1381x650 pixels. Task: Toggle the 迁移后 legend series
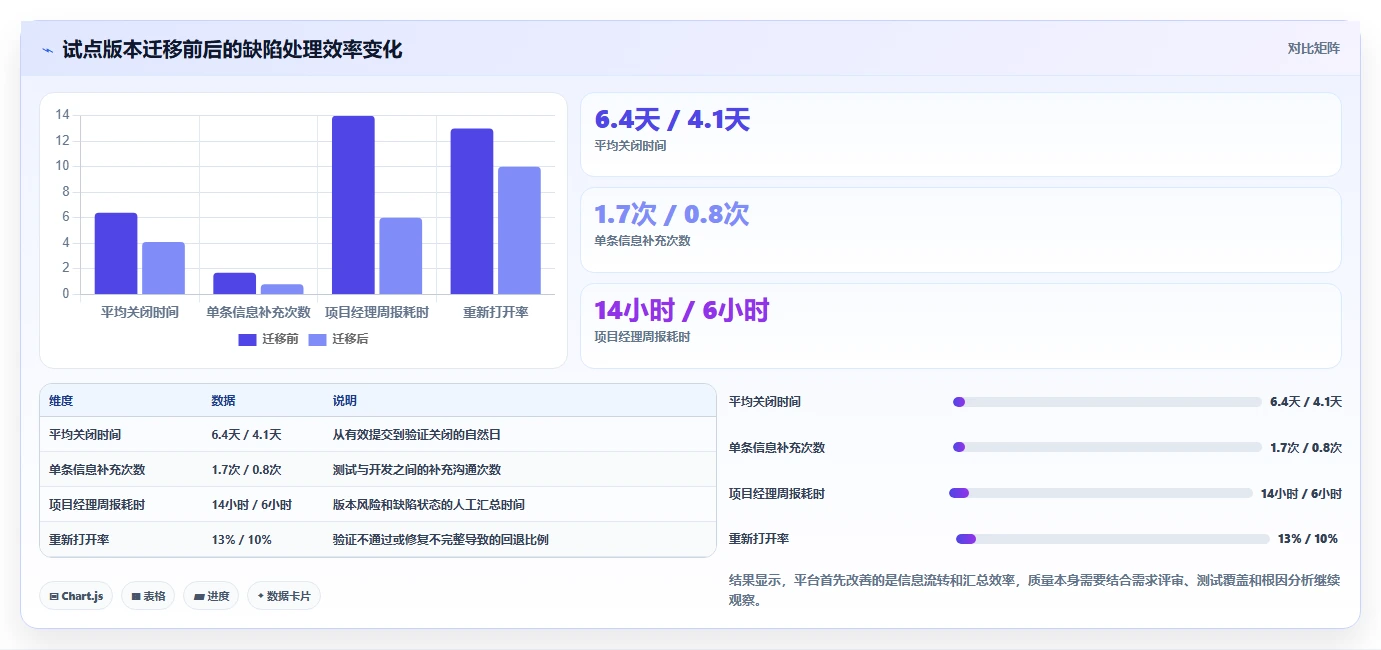(338, 339)
